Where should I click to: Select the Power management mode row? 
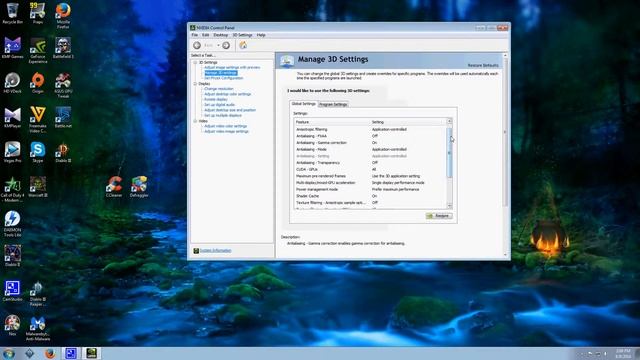(371, 189)
